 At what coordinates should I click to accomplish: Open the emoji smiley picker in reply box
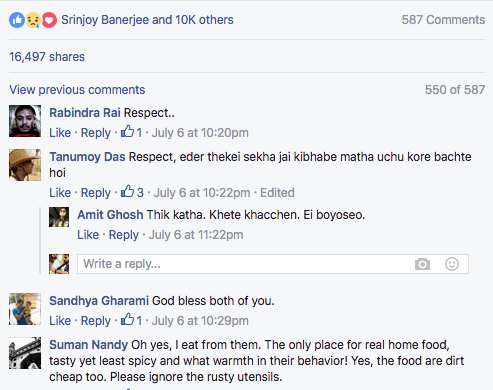pos(452,264)
